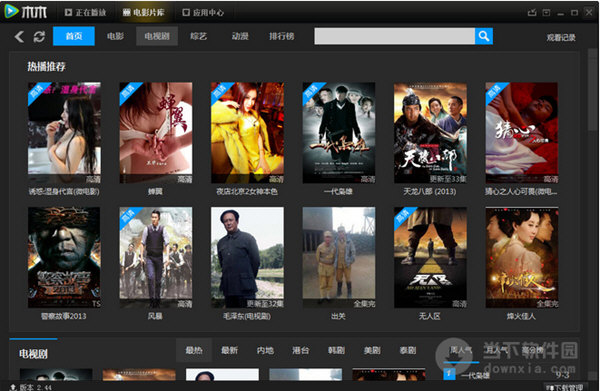Go to the 电影 category
The image size is (600, 391).
point(115,36)
